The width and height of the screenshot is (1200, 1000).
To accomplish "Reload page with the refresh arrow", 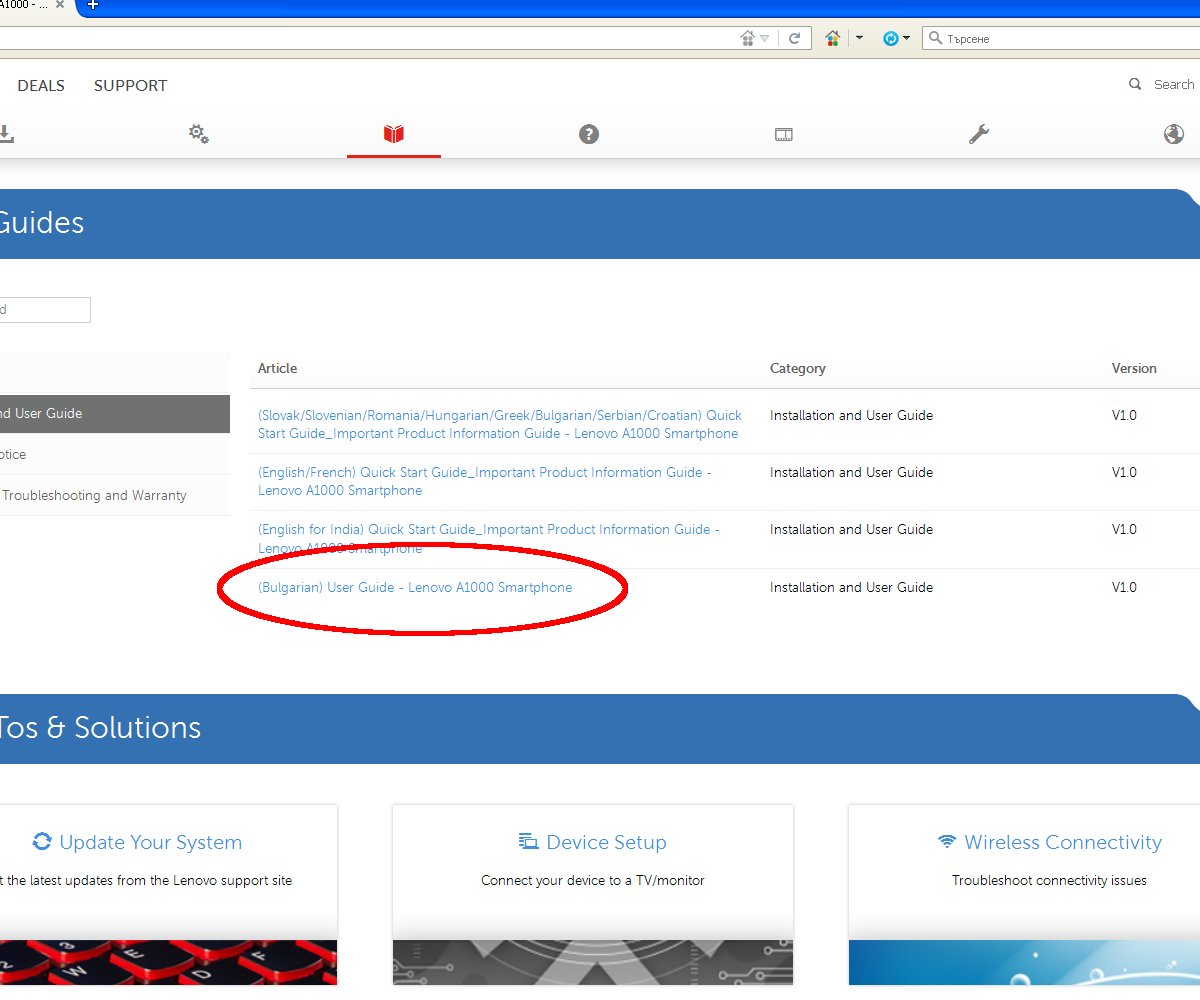I will [x=795, y=38].
